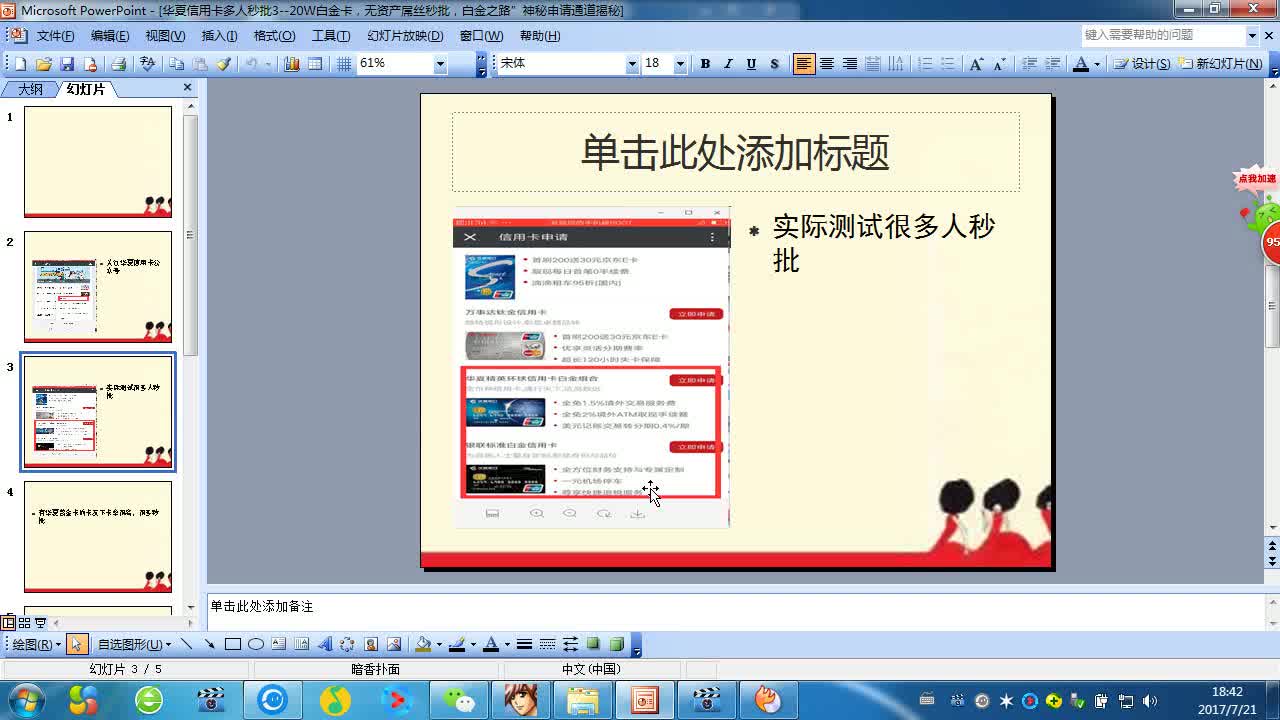The height and width of the screenshot is (720, 1280).
Task: Open the font family dropdown
Action: point(633,64)
